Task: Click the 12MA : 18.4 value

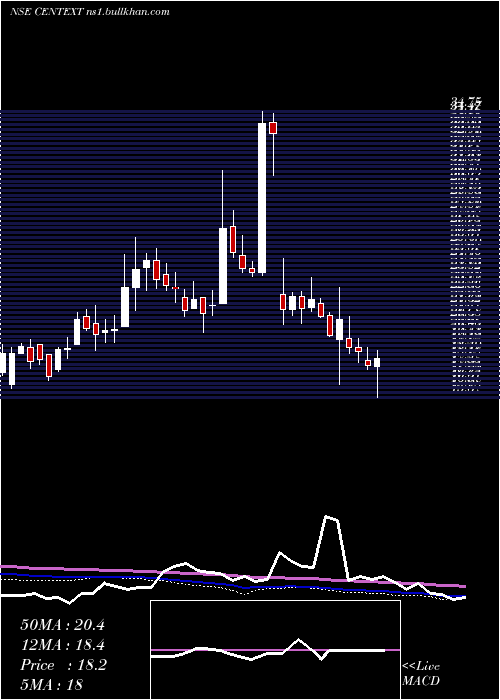Action: 62,645
